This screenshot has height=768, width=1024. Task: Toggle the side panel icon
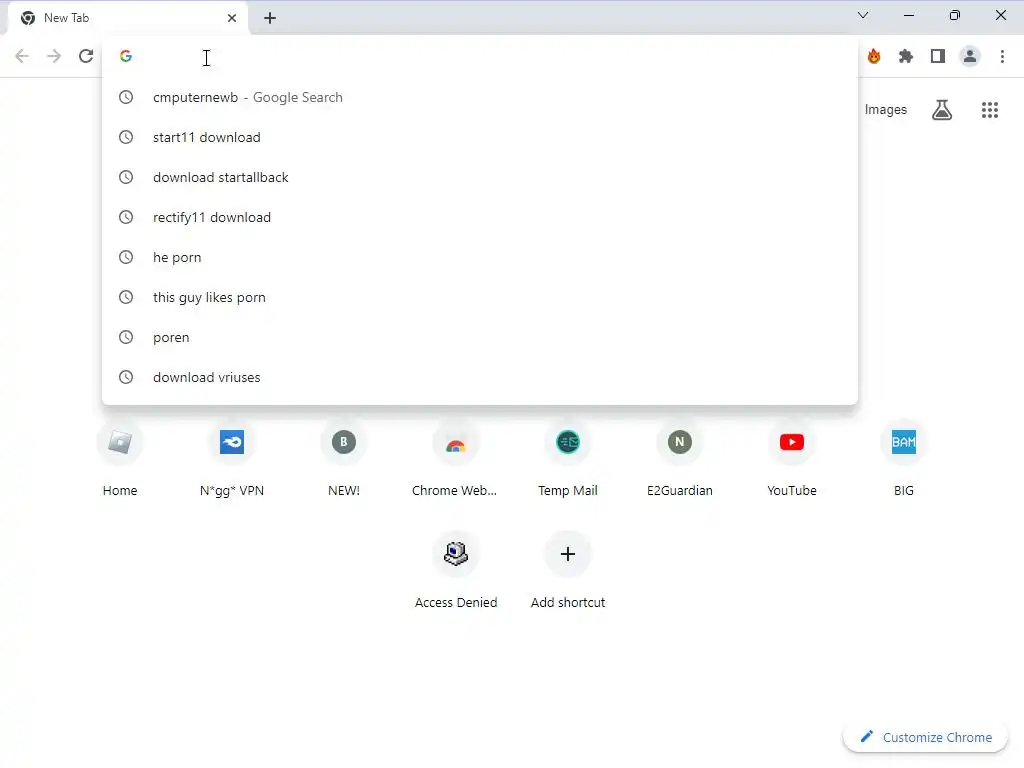pyautogui.click(x=938, y=56)
